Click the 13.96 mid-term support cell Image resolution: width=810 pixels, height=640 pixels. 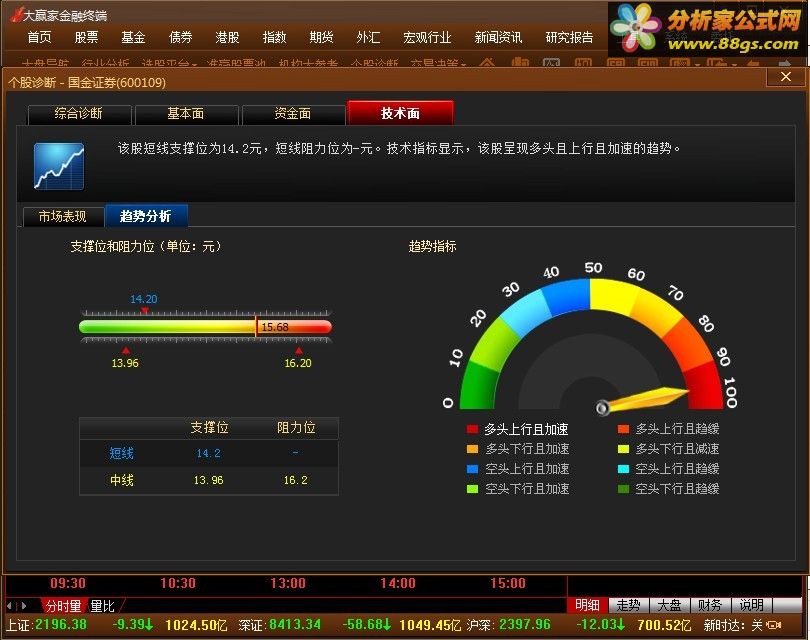coord(209,480)
